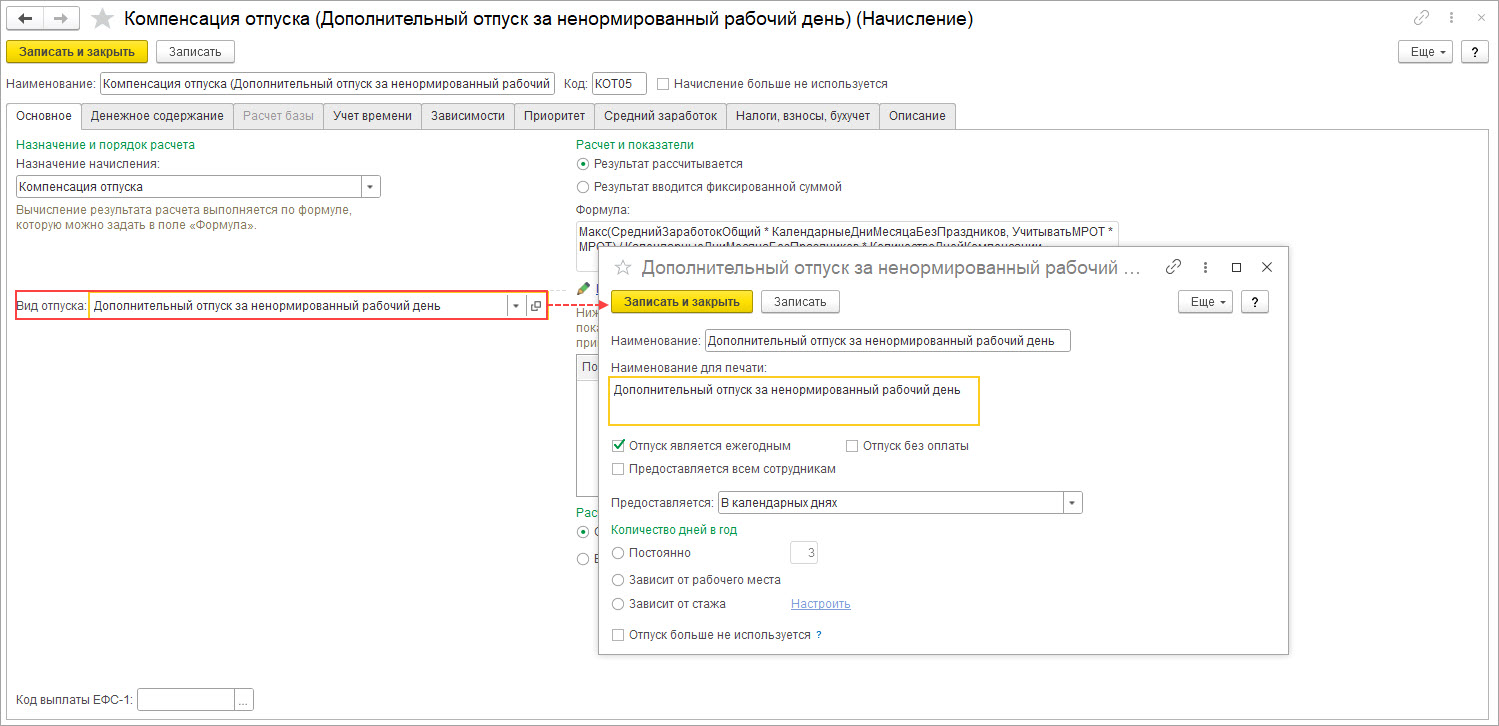Switch to Средний заработок tab

(660, 116)
